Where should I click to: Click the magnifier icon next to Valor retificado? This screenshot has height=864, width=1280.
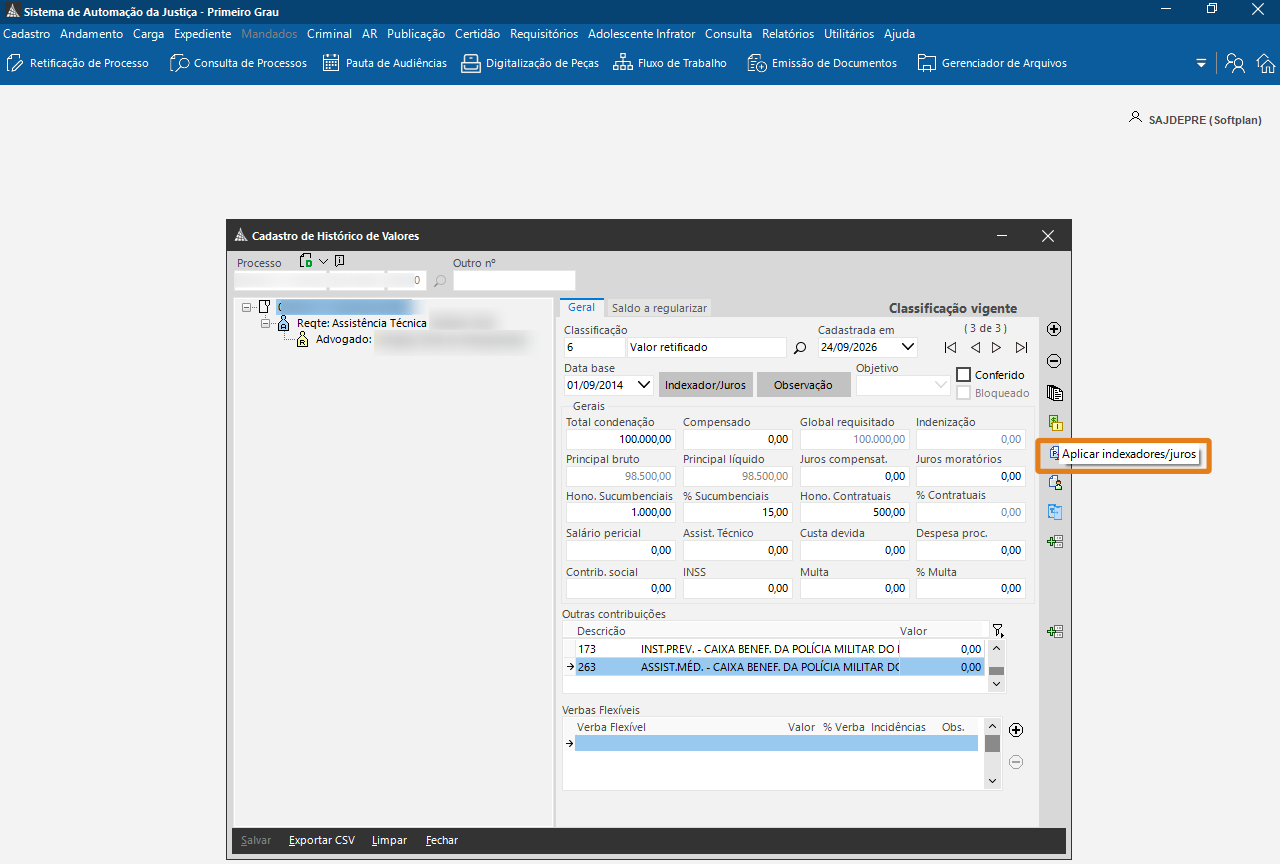pos(800,348)
